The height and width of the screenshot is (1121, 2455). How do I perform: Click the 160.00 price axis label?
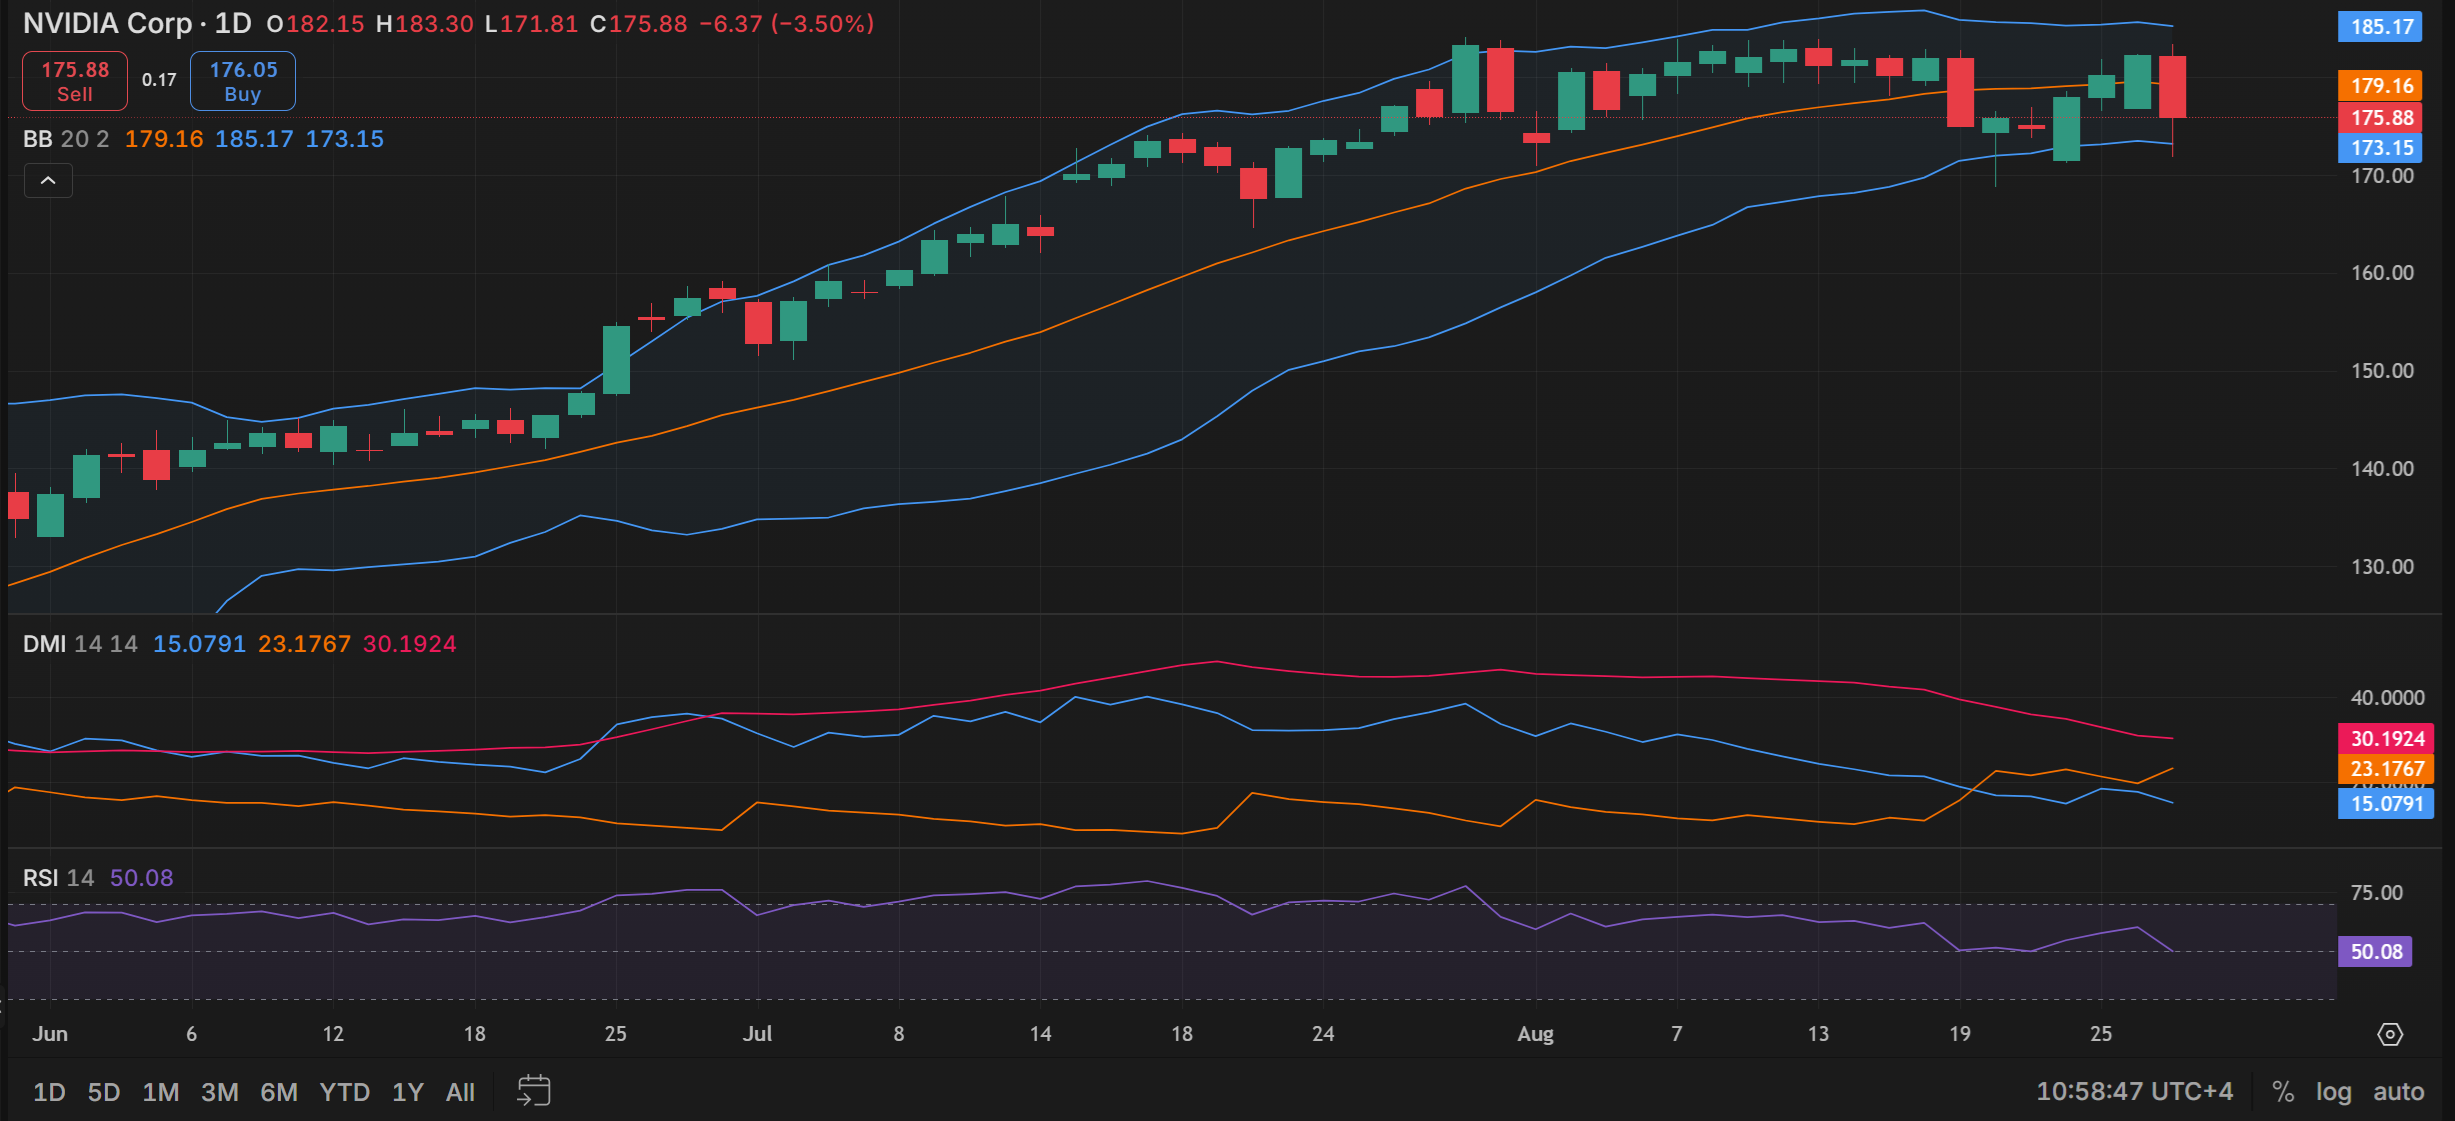(x=2382, y=273)
